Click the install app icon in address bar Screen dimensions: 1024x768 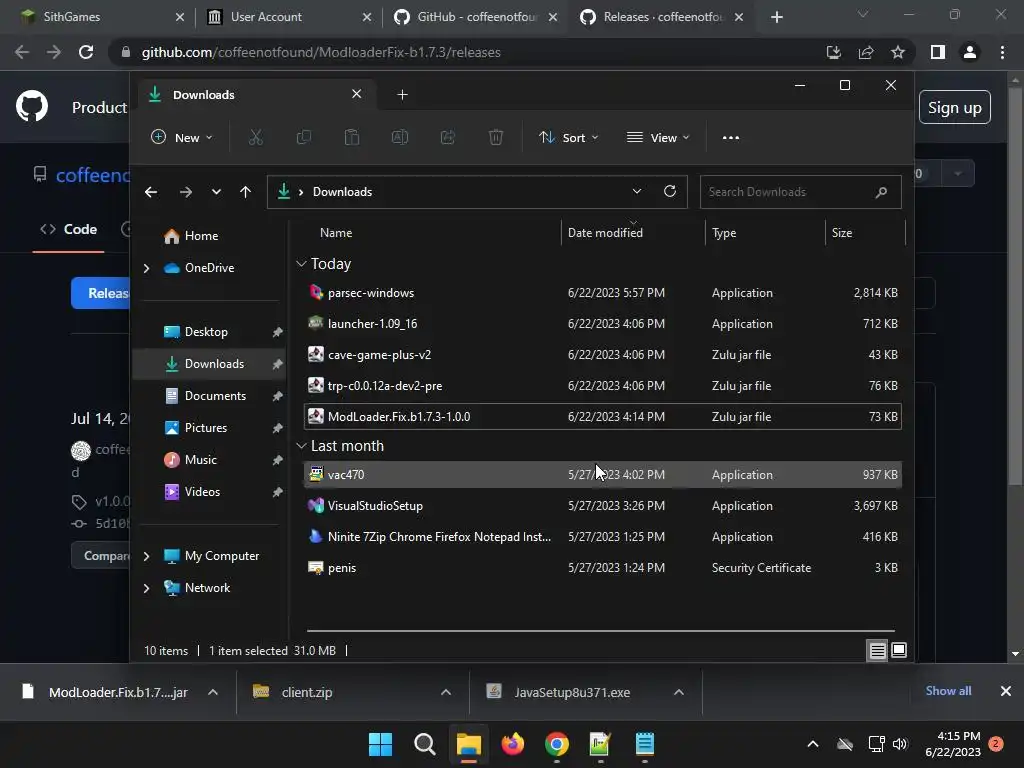833,52
